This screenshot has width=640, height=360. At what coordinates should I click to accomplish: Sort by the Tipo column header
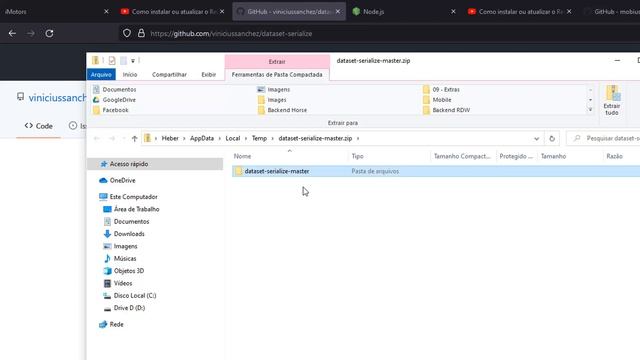point(358,156)
